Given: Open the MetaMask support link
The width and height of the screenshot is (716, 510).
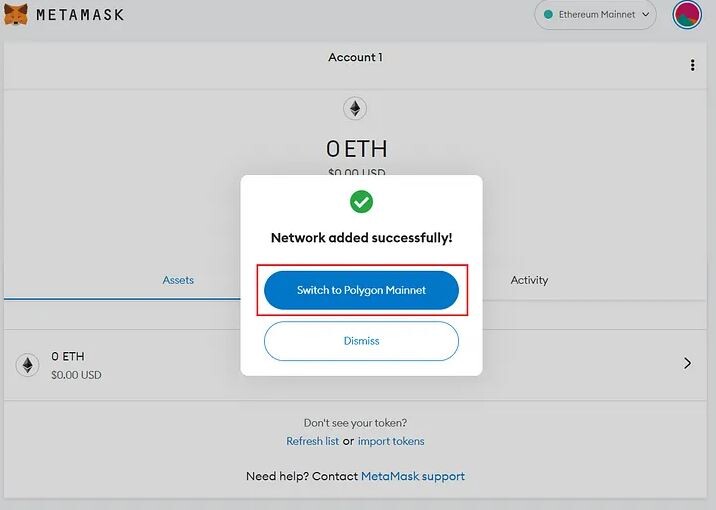Looking at the screenshot, I should coord(413,476).
